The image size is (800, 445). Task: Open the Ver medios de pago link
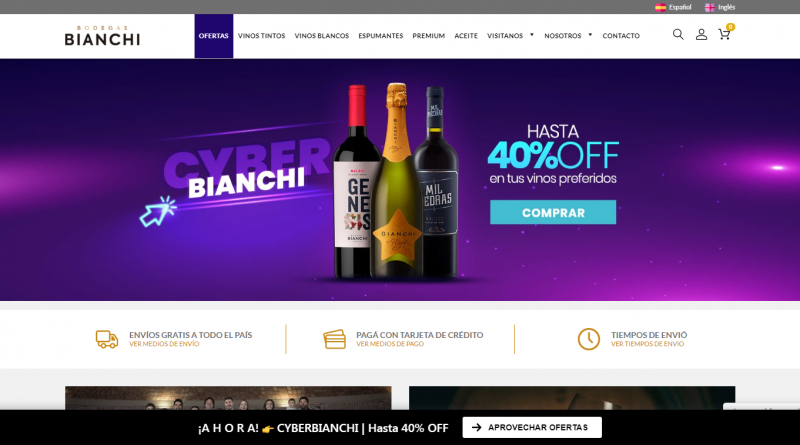(x=390, y=344)
